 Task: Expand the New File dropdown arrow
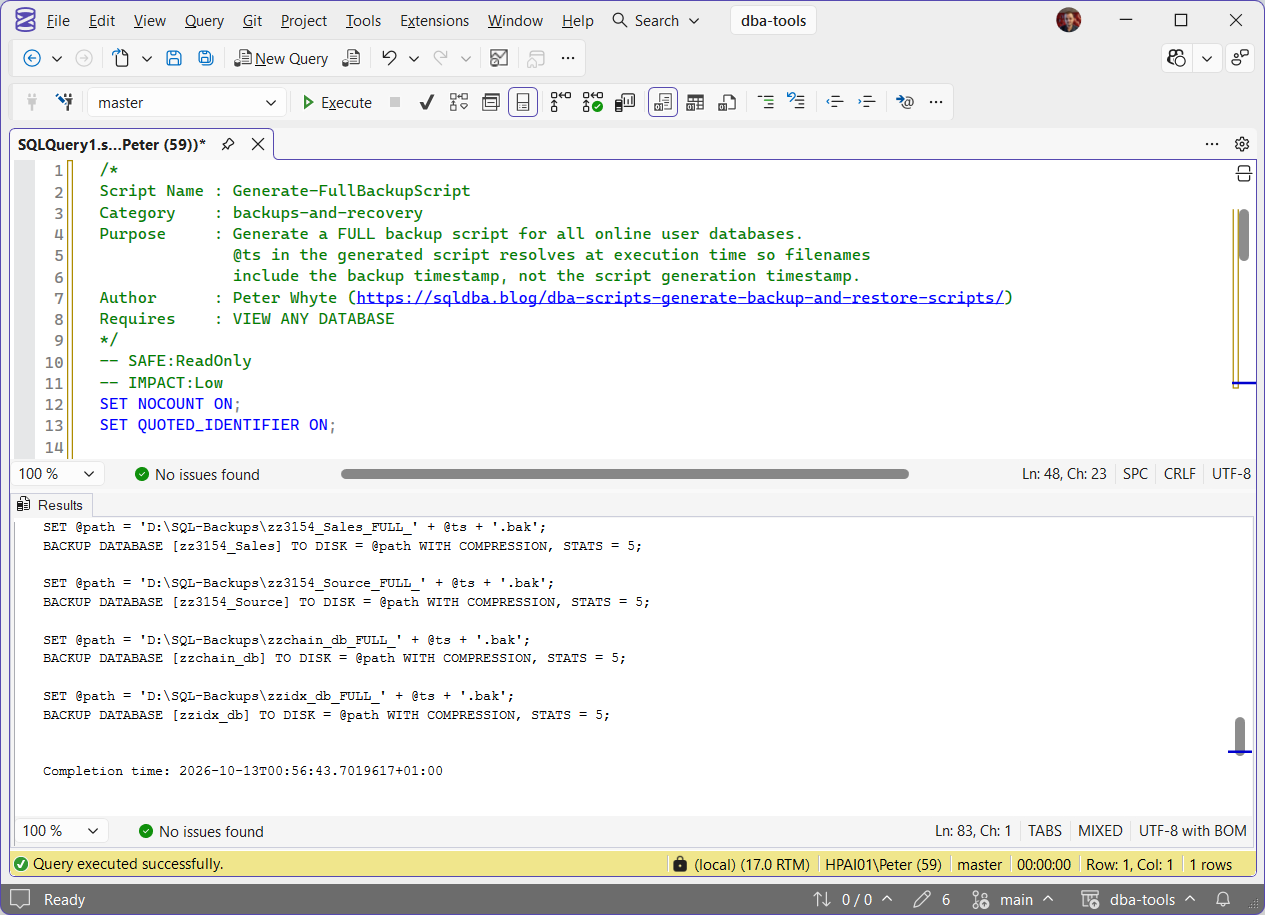click(x=147, y=58)
